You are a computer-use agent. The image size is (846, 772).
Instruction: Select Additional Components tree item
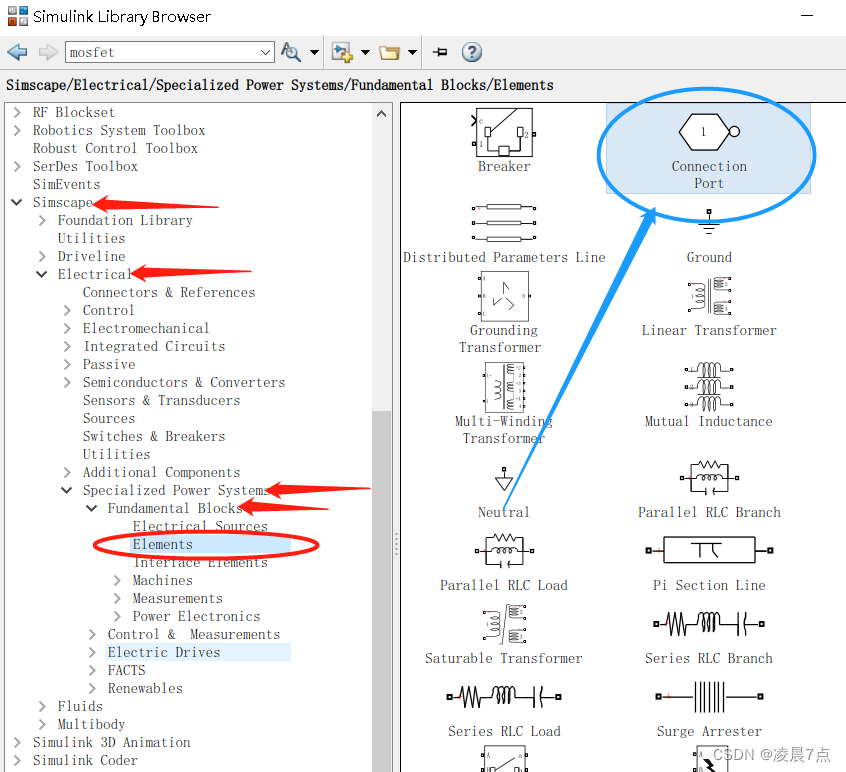click(161, 472)
